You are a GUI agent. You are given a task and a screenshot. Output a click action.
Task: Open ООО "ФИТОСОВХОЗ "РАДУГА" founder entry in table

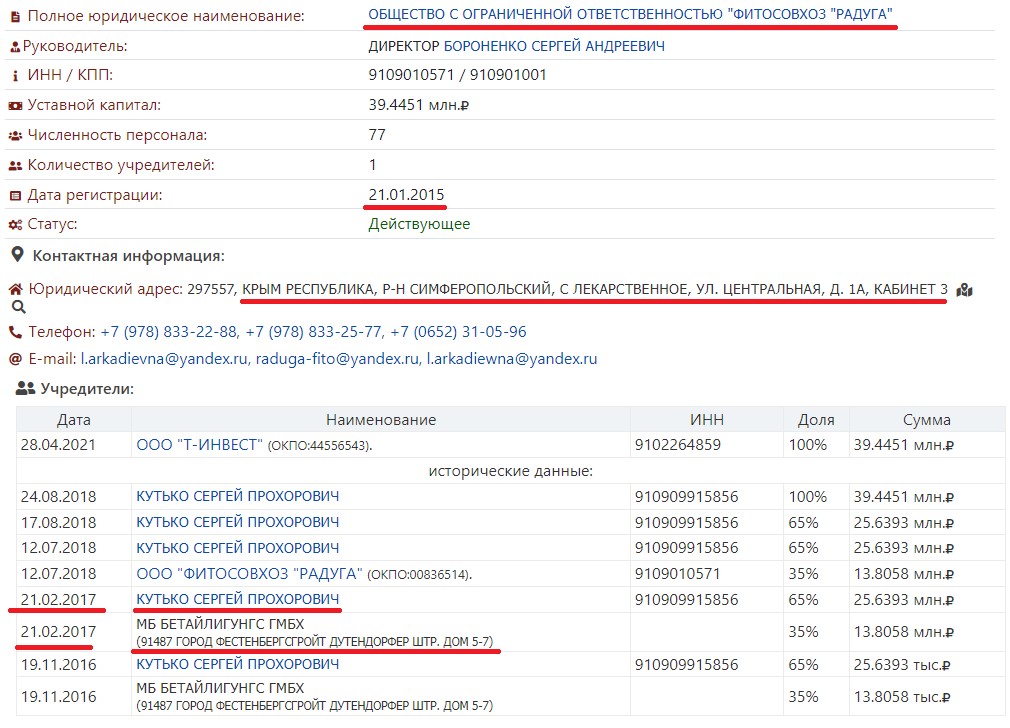point(249,574)
